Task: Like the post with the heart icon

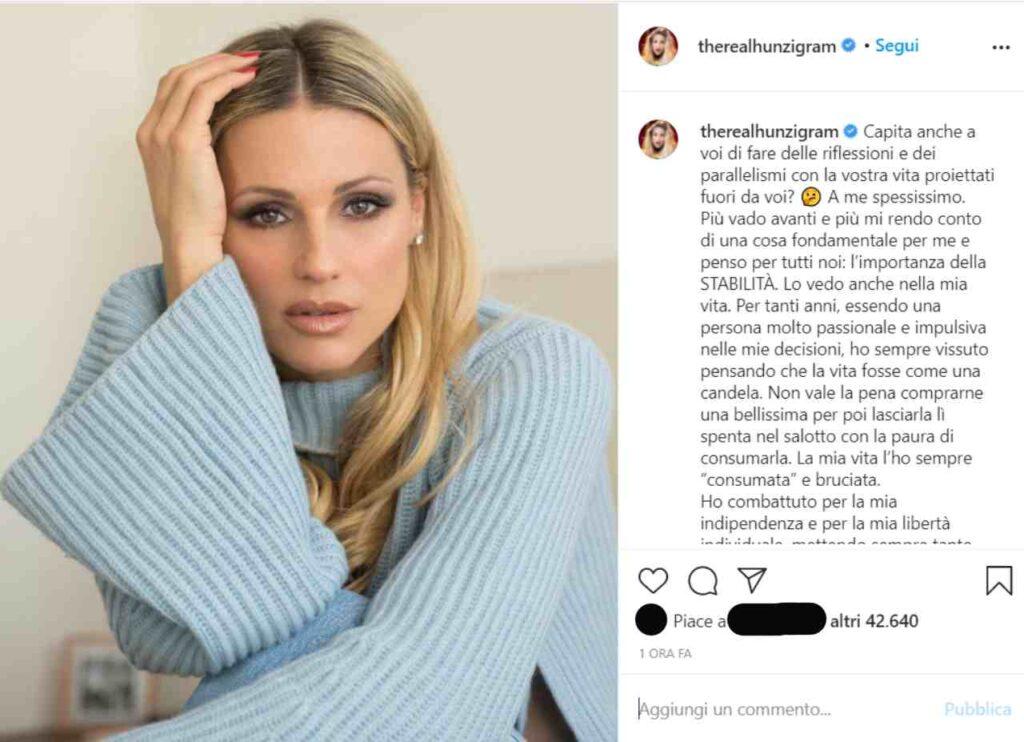Action: 653,580
